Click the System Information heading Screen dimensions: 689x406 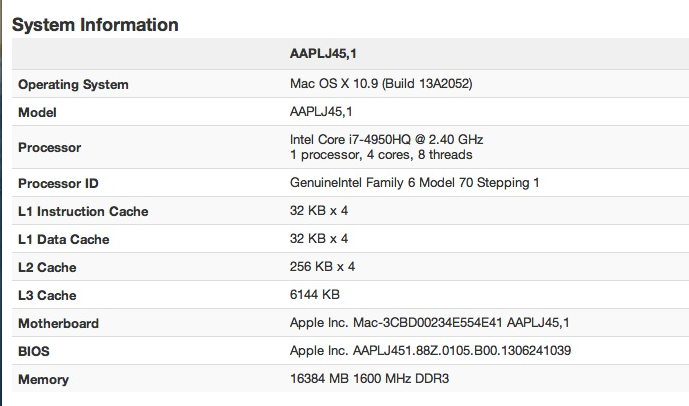pyautogui.click(x=95, y=25)
